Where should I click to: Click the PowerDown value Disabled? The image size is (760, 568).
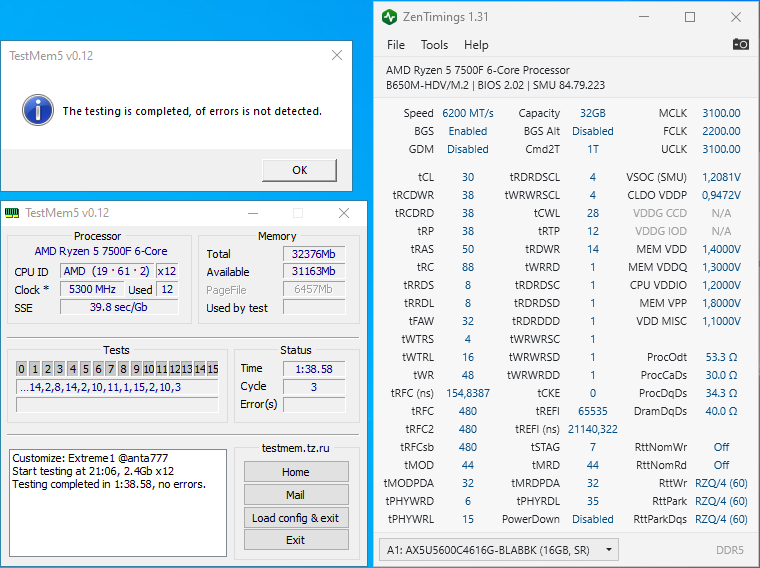[x=593, y=519]
